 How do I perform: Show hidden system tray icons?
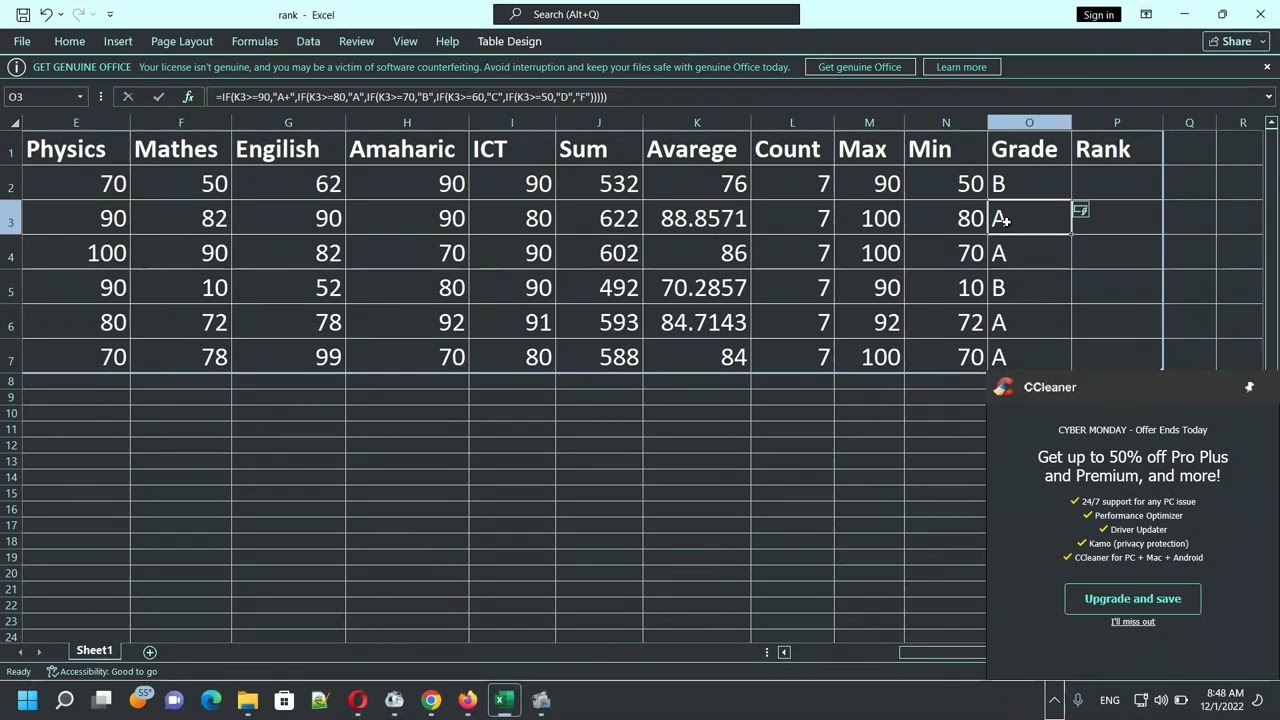point(1054,700)
